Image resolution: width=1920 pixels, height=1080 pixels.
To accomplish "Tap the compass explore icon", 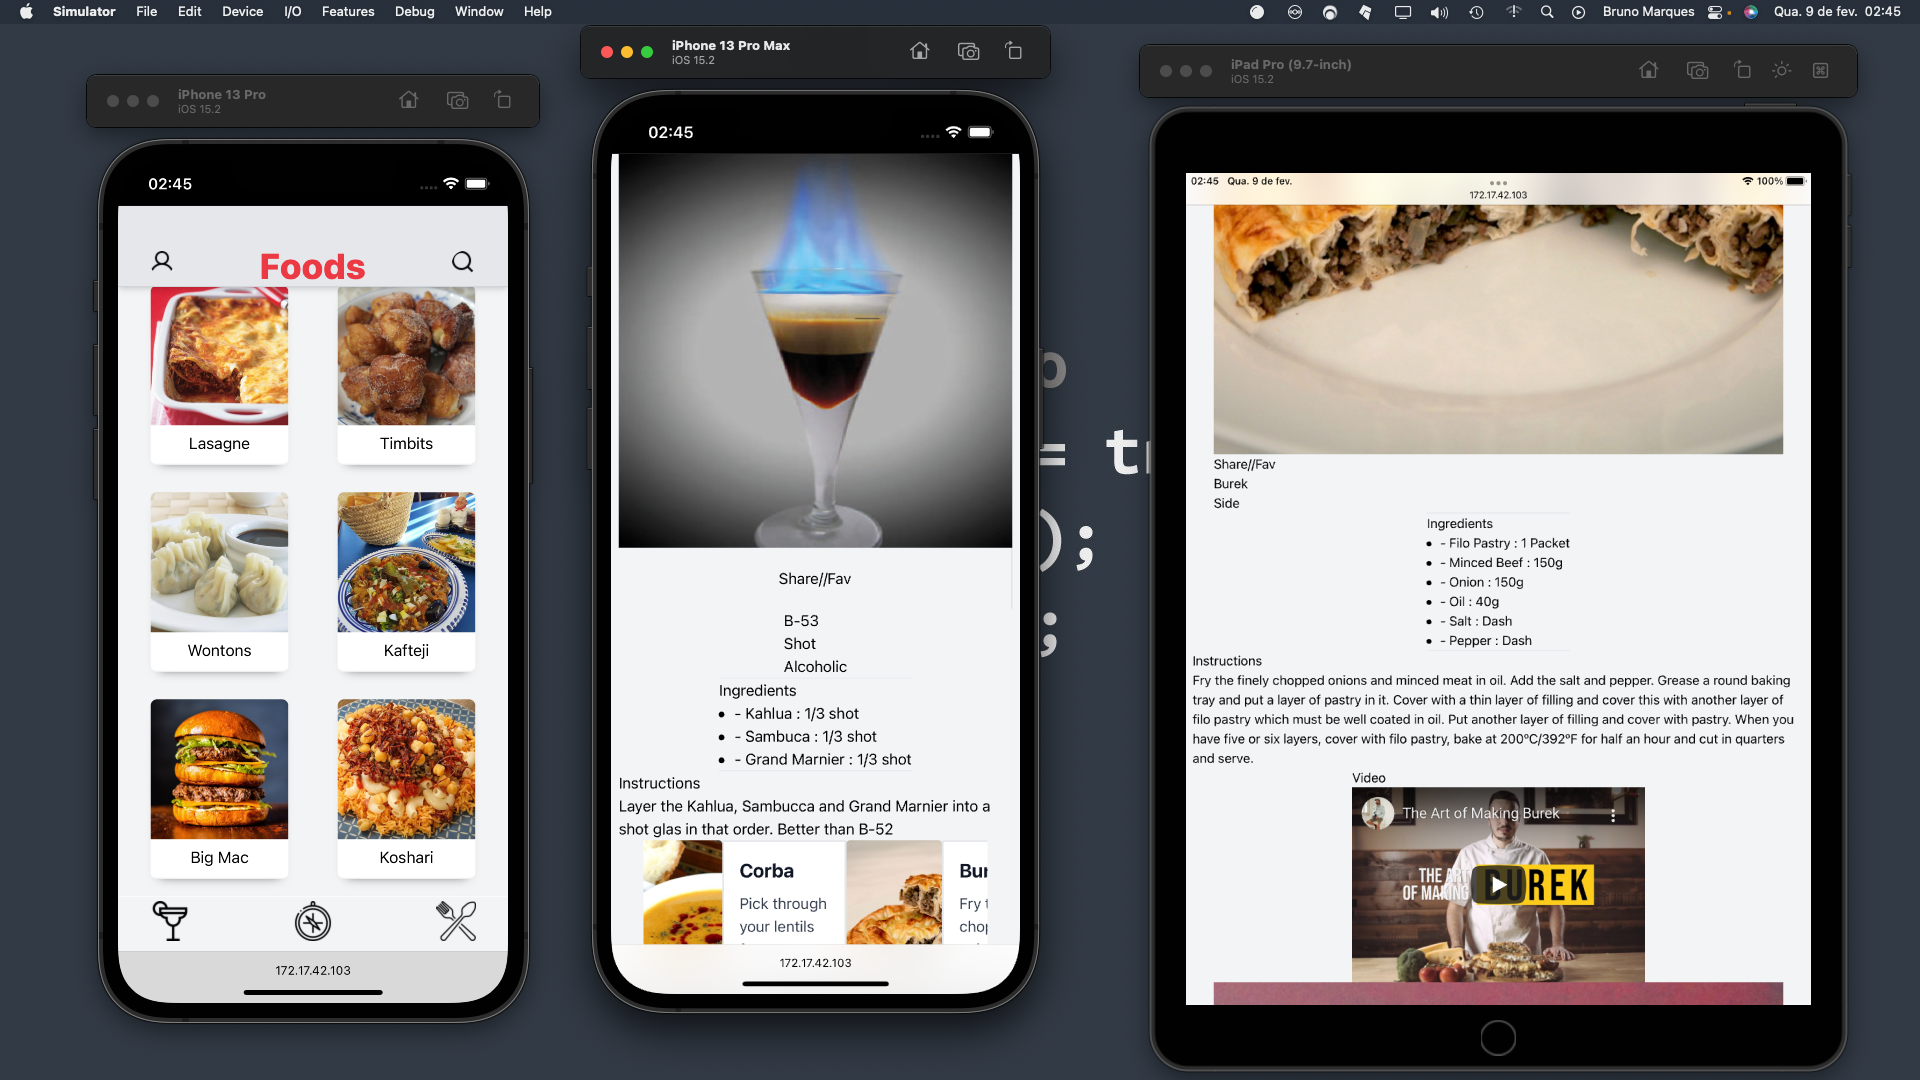I will point(313,922).
